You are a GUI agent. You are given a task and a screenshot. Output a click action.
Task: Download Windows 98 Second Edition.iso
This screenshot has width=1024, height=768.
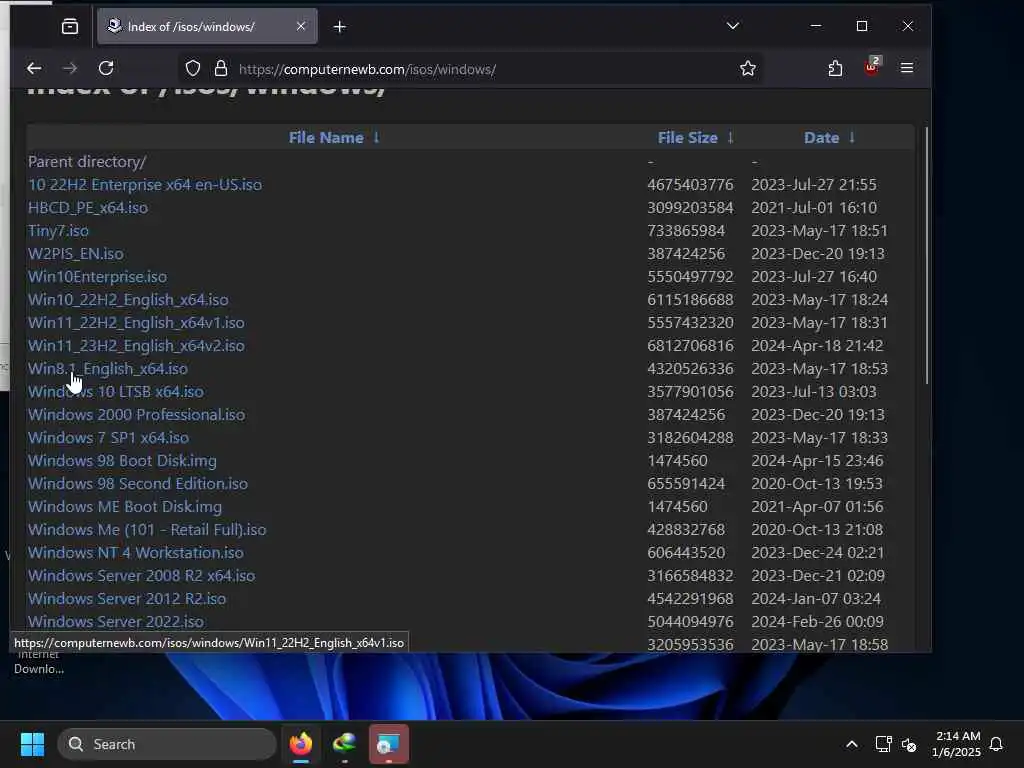[x=138, y=484]
